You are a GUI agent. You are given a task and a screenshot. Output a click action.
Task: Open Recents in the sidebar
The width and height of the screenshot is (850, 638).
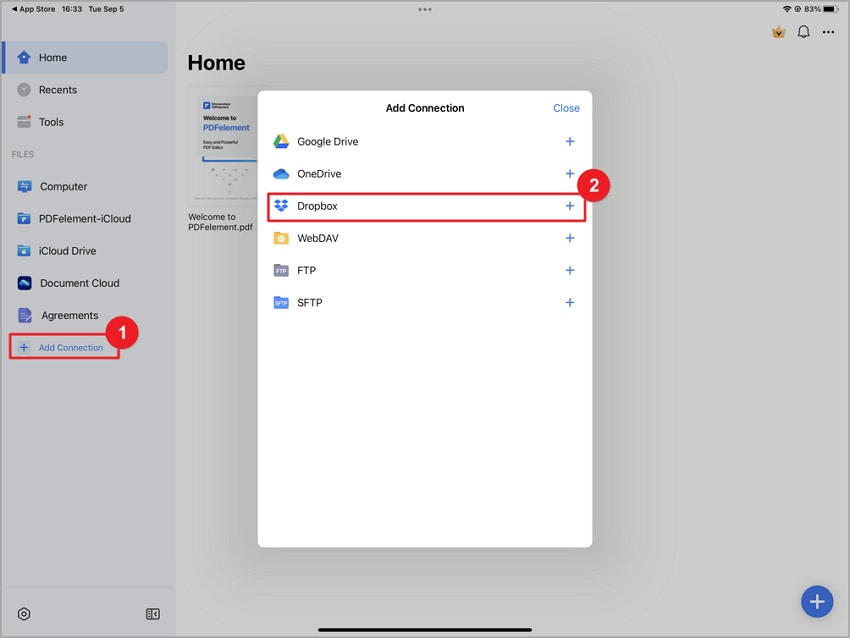[x=85, y=90]
